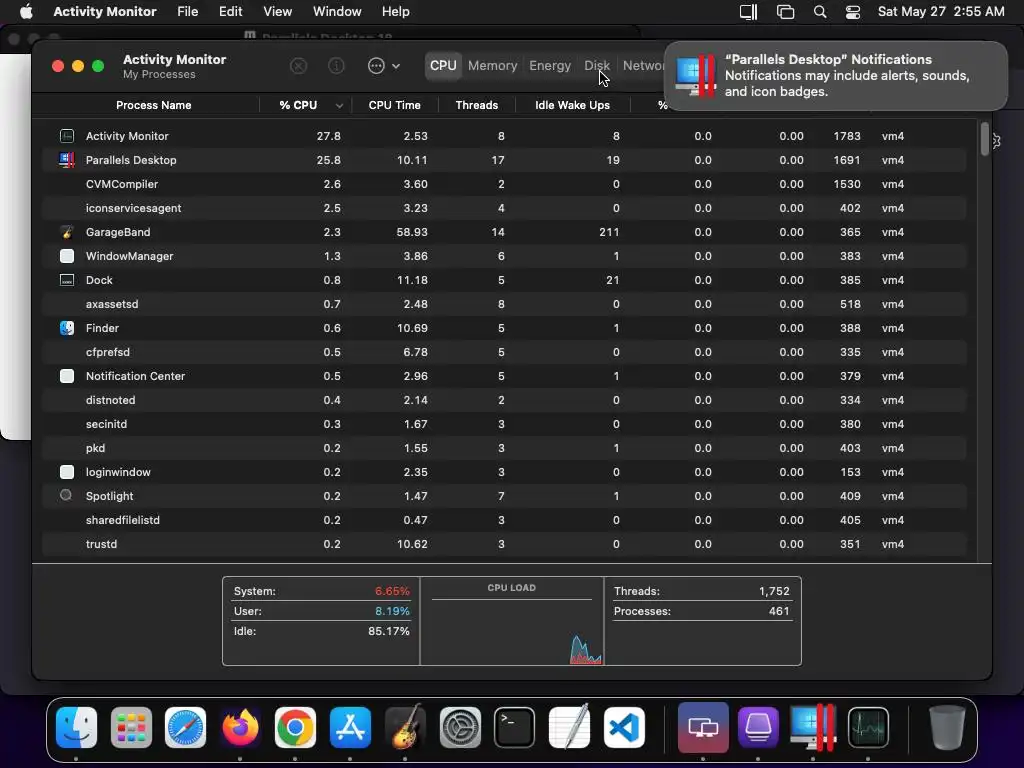This screenshot has height=768, width=1024.
Task: Click the Stop process toolbar icon
Action: click(298, 66)
